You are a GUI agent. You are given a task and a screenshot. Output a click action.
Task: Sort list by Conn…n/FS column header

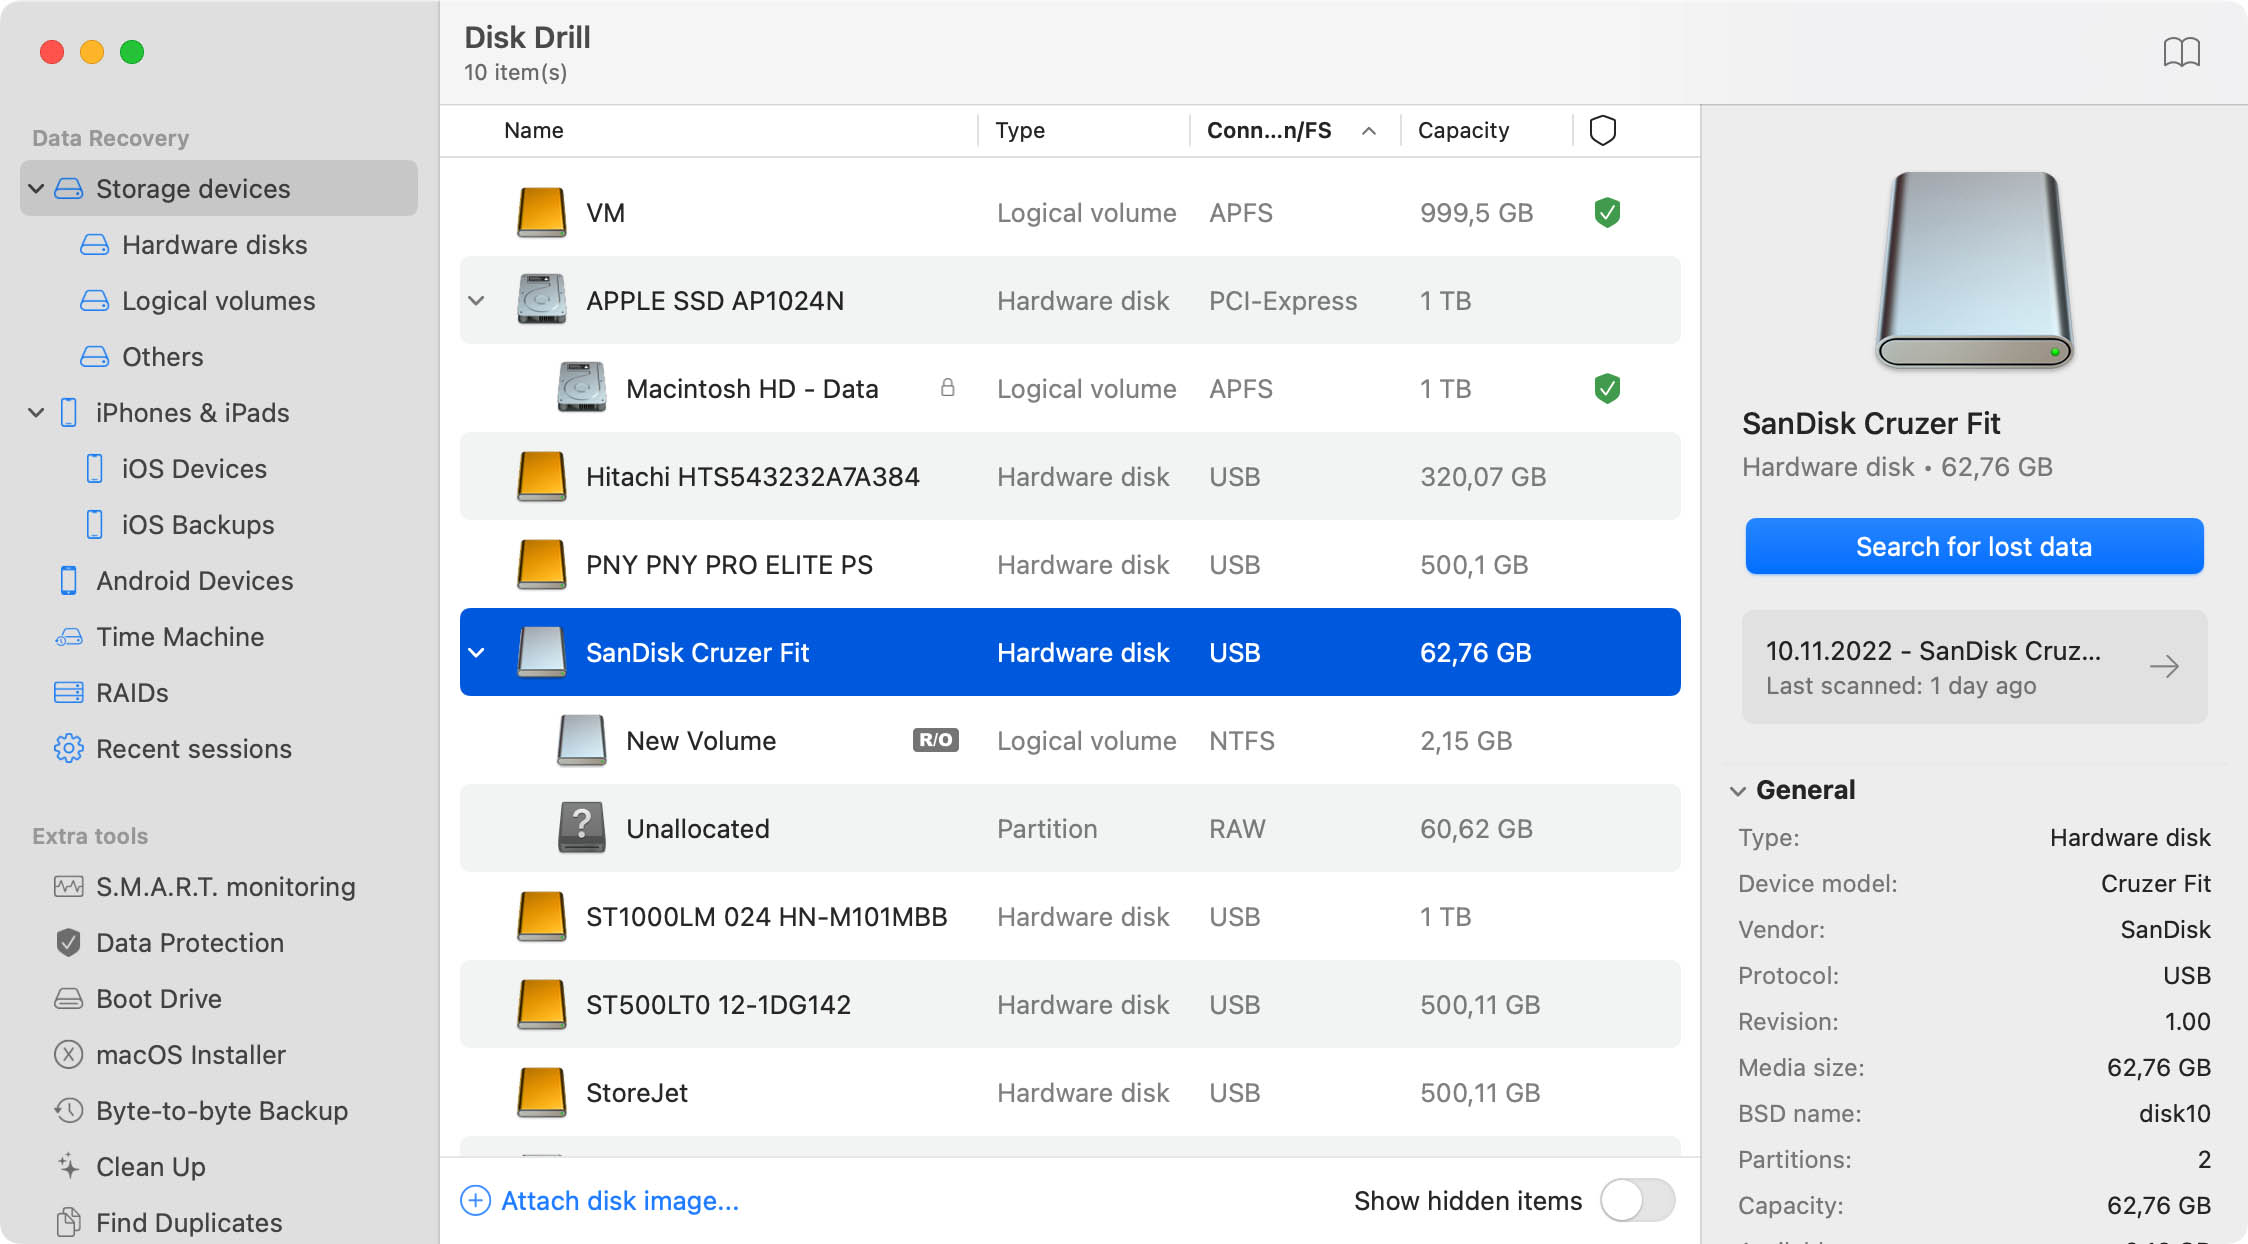[x=1286, y=130]
